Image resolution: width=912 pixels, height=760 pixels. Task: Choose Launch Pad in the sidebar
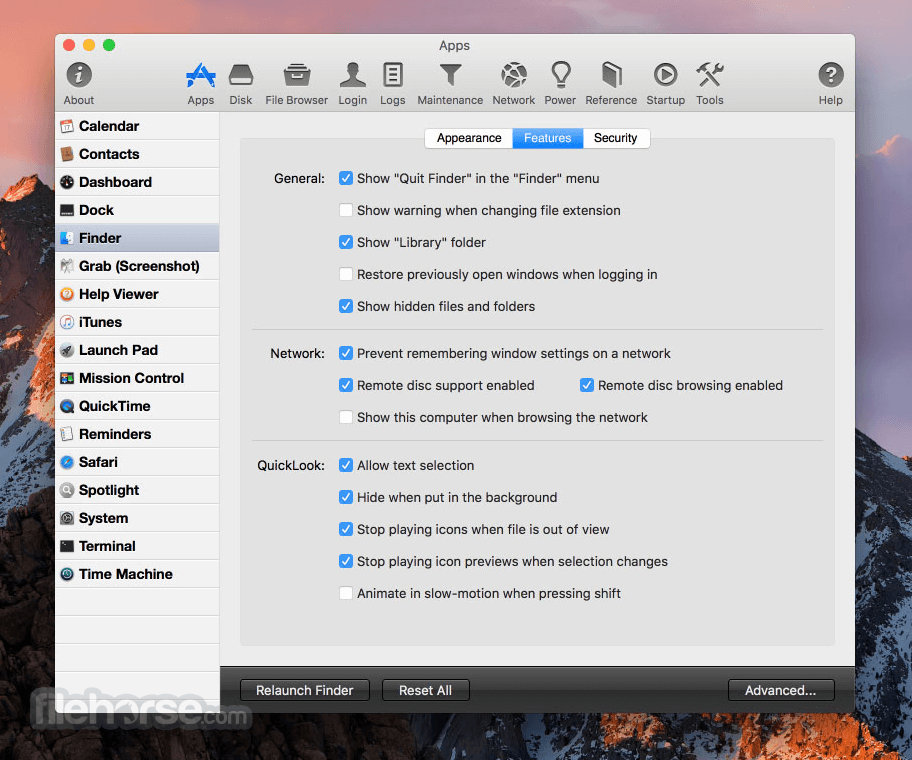(137, 350)
